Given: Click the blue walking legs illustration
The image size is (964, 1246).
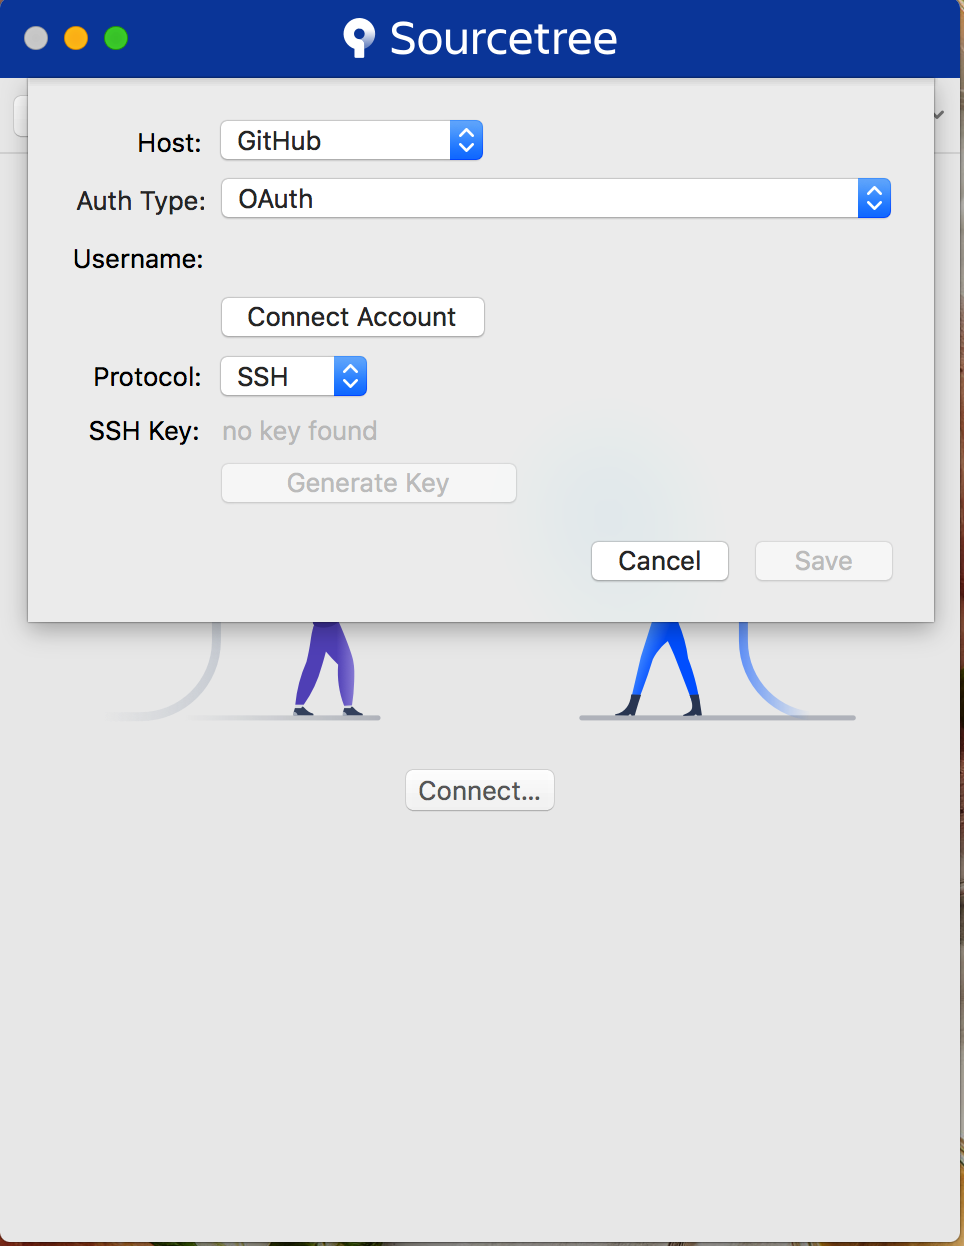Looking at the screenshot, I should [x=659, y=669].
